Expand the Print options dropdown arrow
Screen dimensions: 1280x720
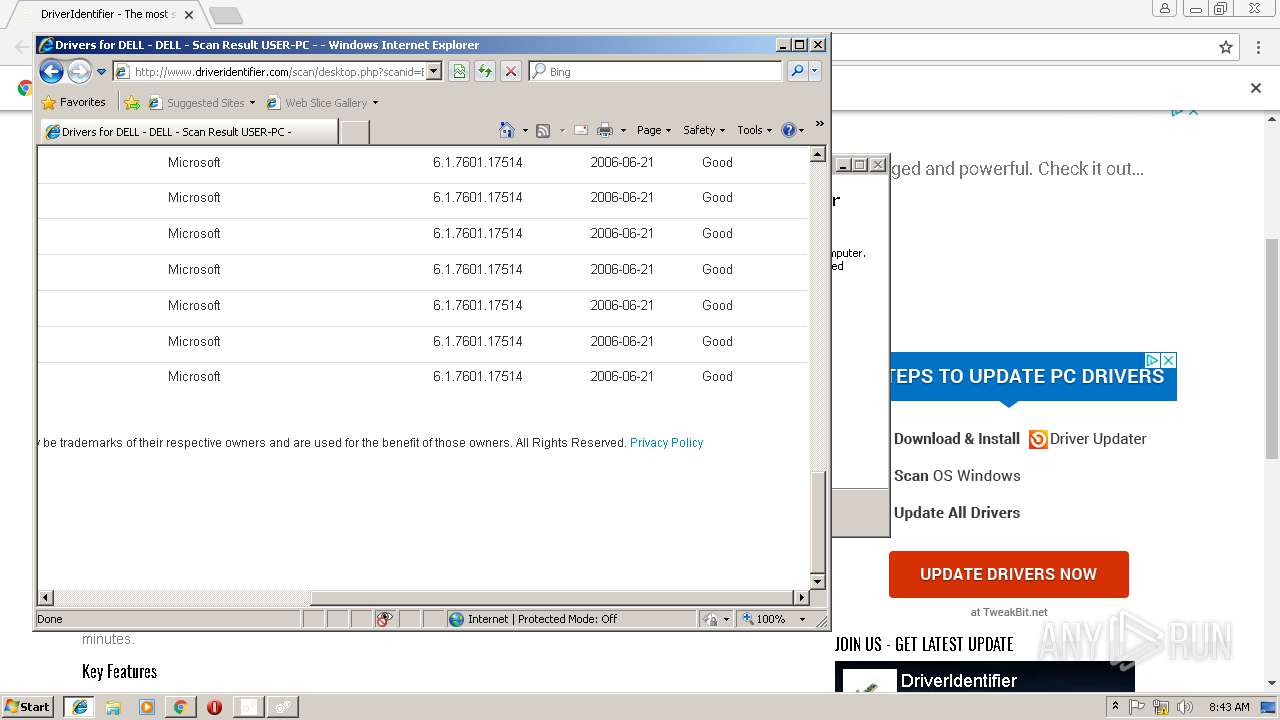coord(623,130)
